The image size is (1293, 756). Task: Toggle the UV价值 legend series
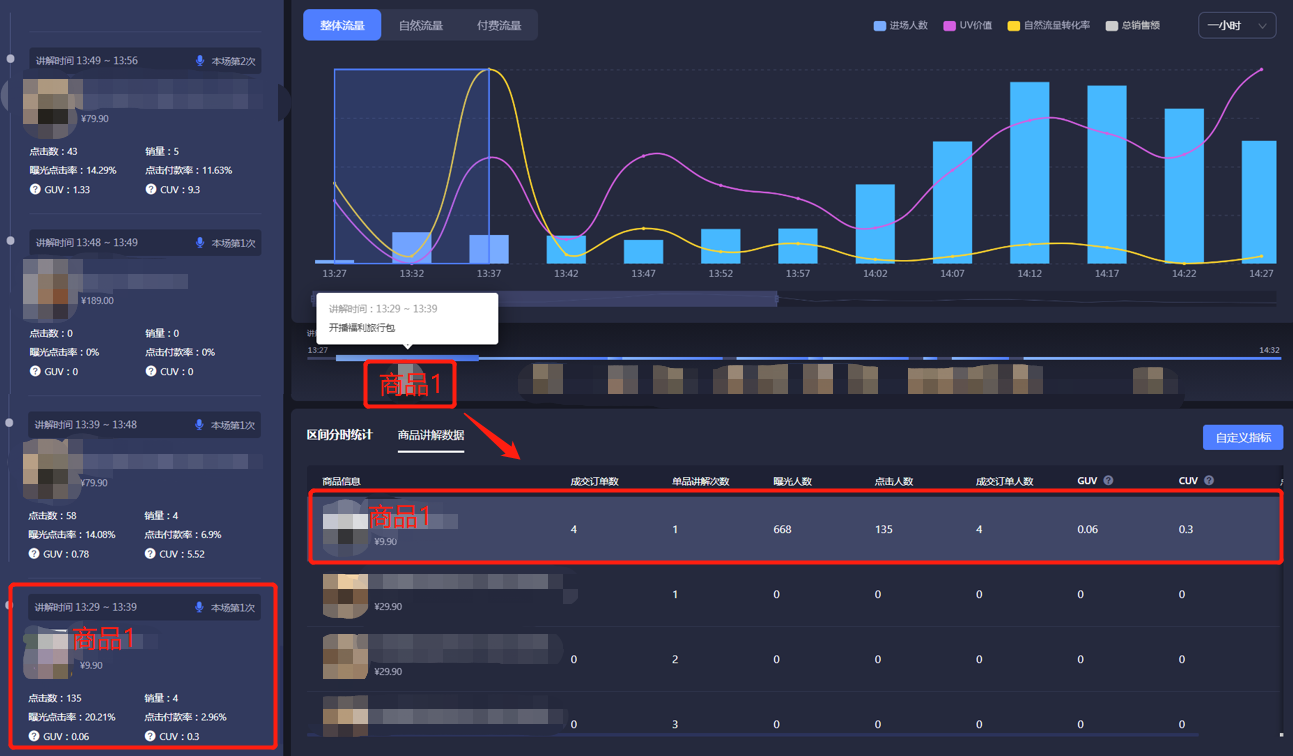967,26
